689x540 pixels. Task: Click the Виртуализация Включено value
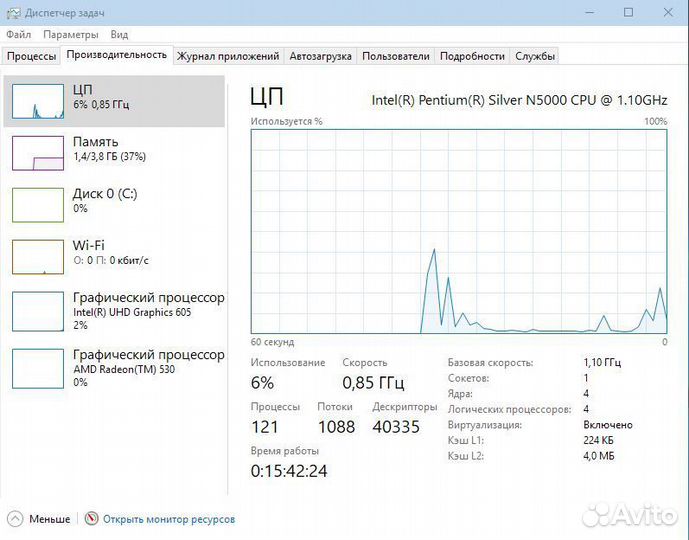608,425
